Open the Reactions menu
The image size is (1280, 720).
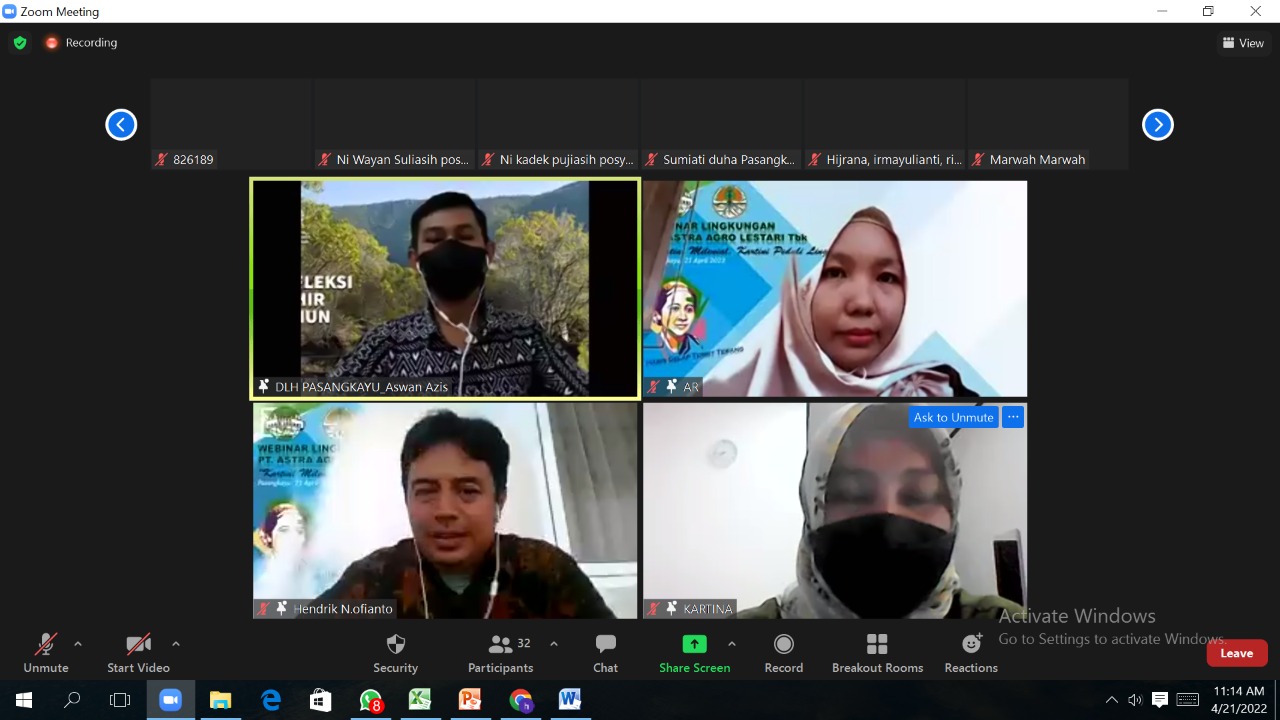pyautogui.click(x=971, y=653)
